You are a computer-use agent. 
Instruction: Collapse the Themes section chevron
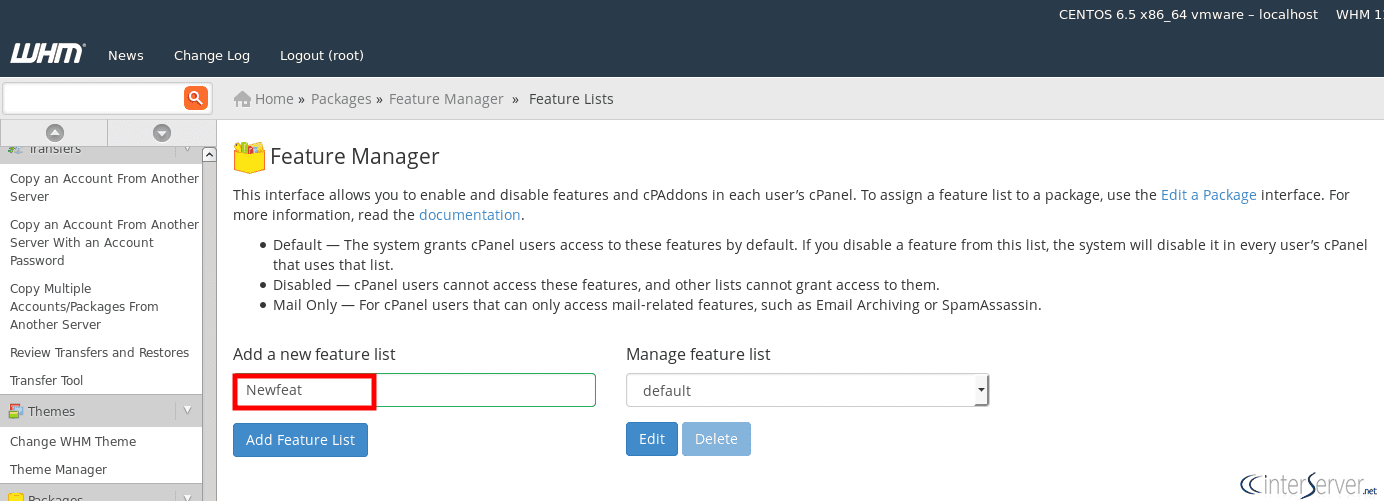pos(187,410)
